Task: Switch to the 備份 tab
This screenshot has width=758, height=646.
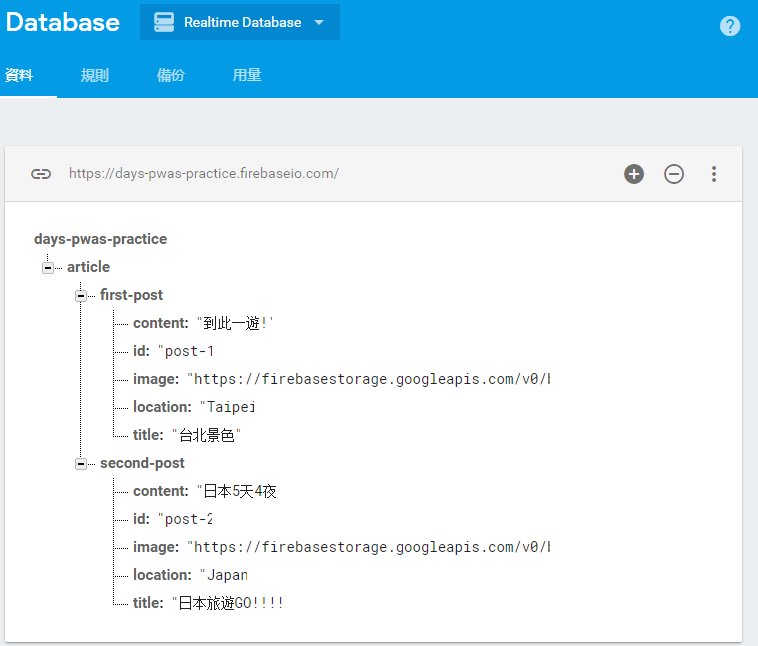Action: tap(171, 75)
